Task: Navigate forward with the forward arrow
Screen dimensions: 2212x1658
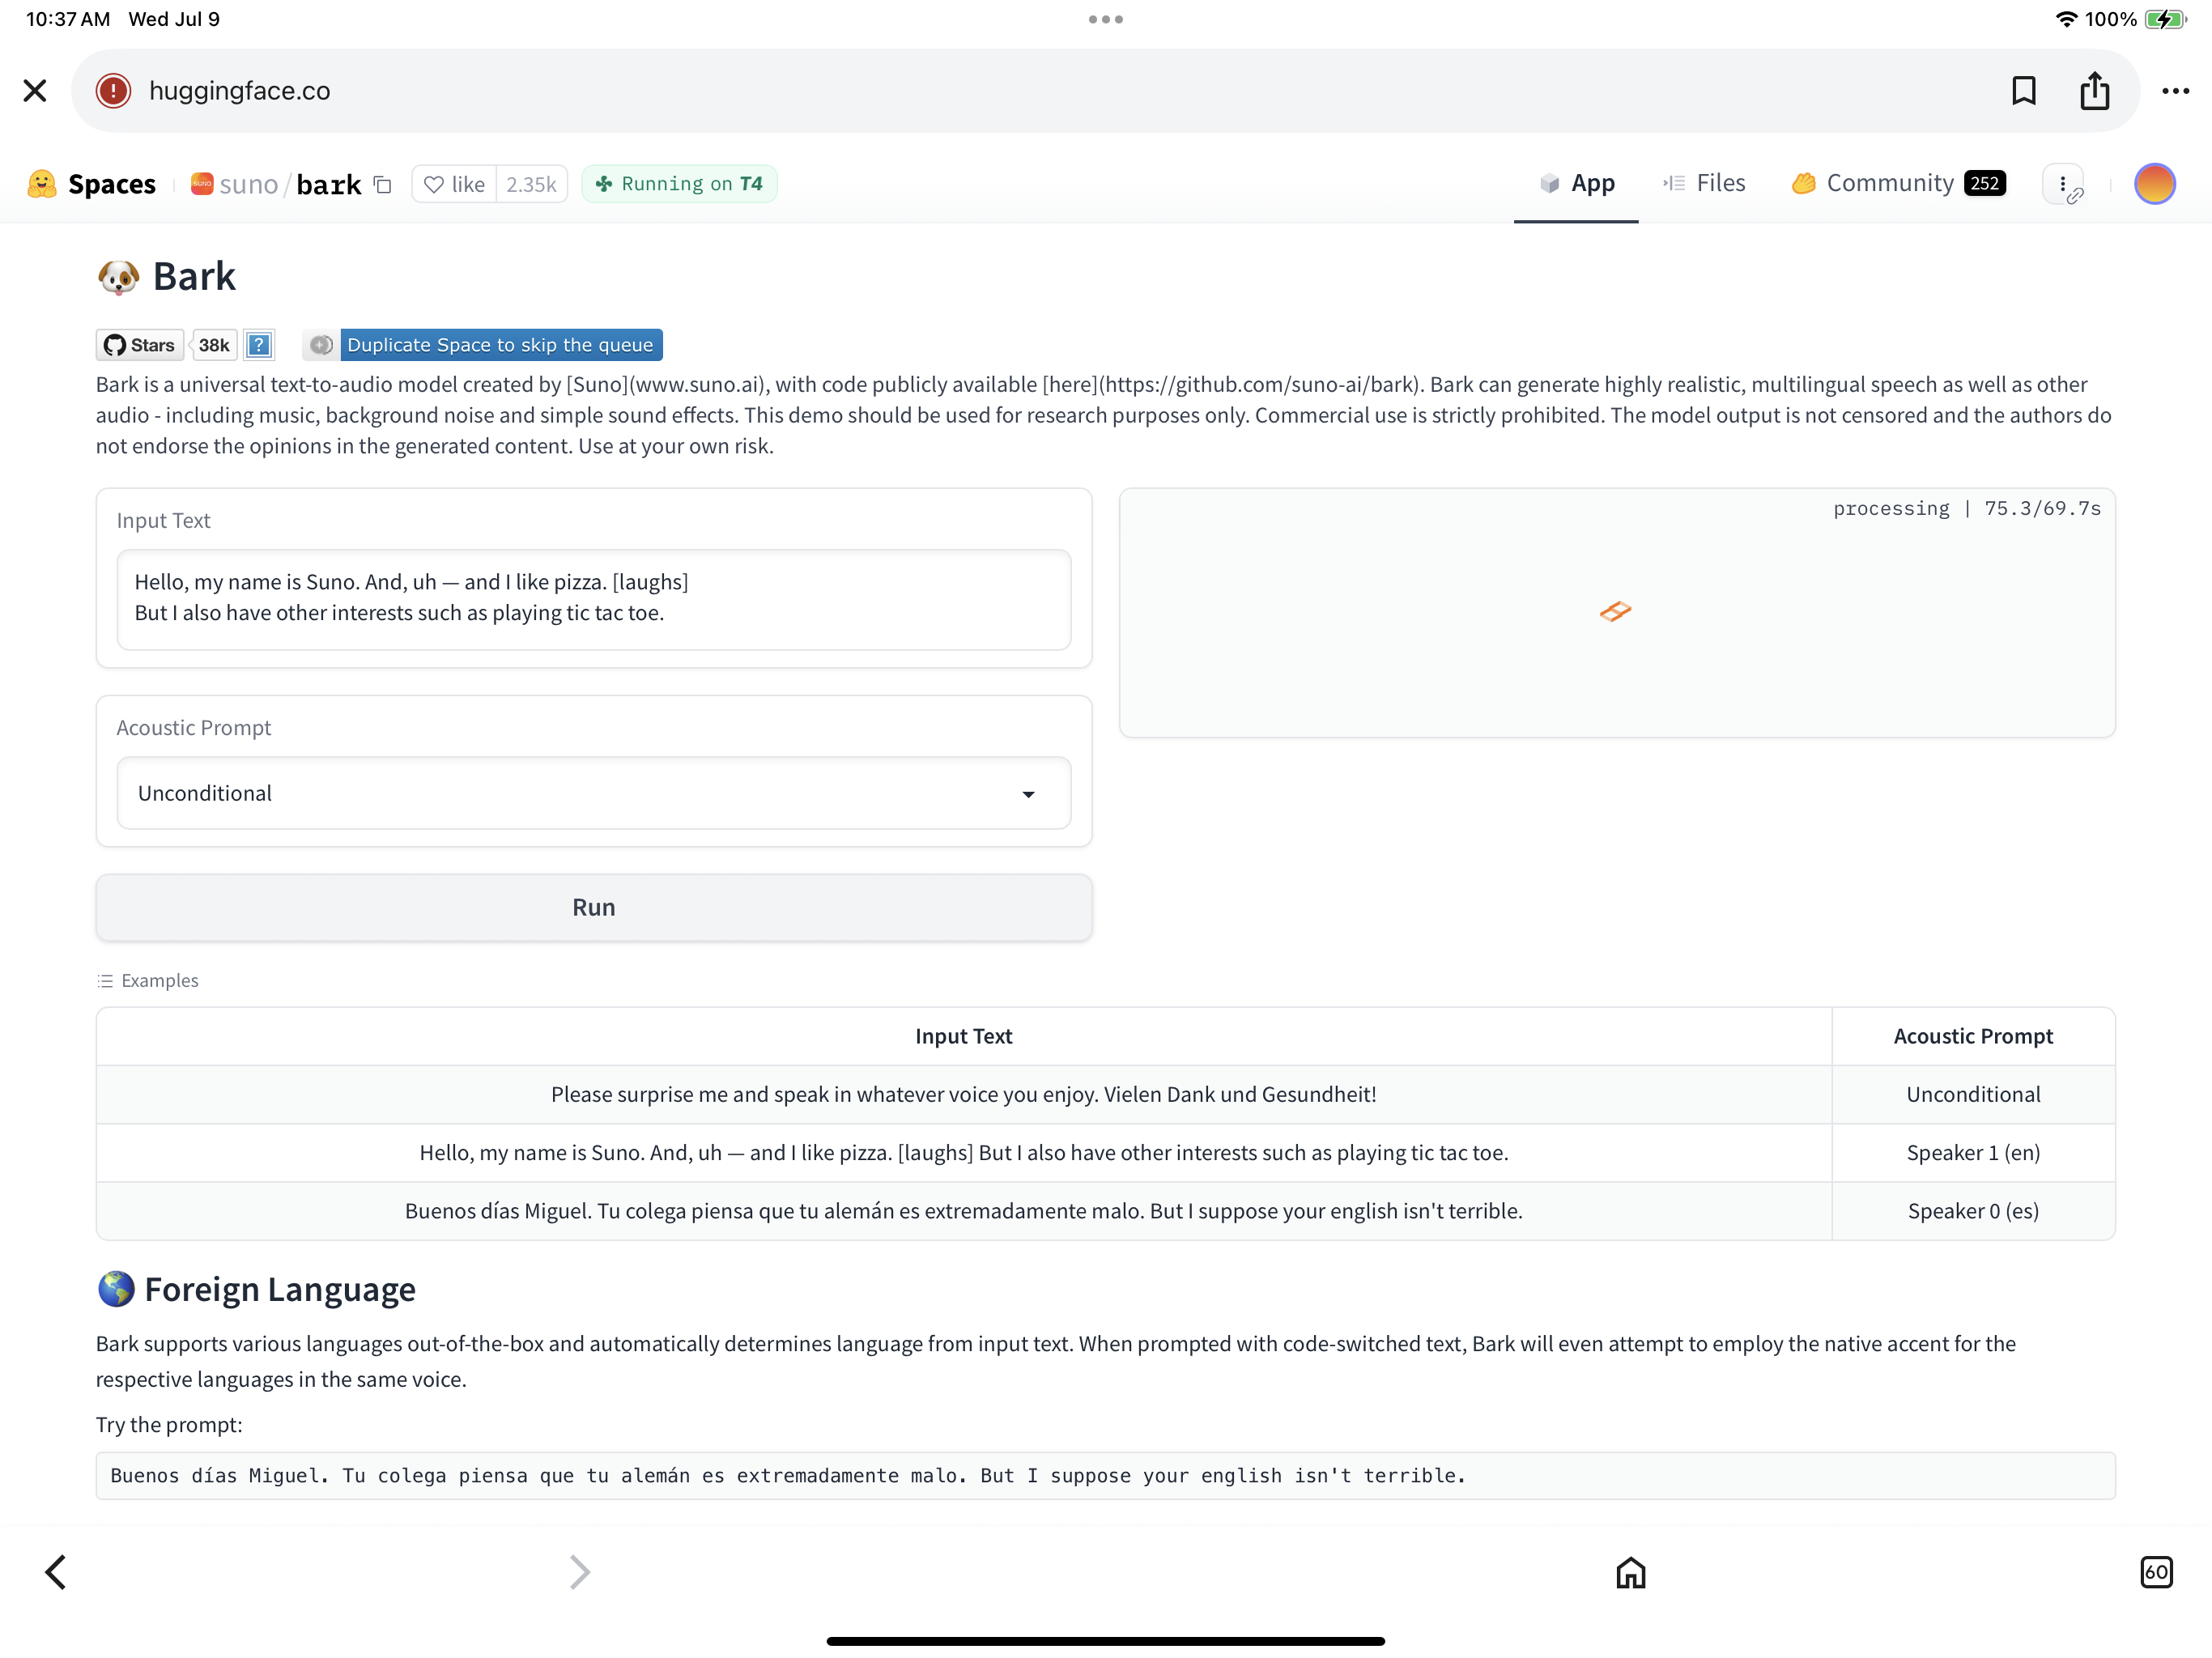Action: pos(580,1572)
